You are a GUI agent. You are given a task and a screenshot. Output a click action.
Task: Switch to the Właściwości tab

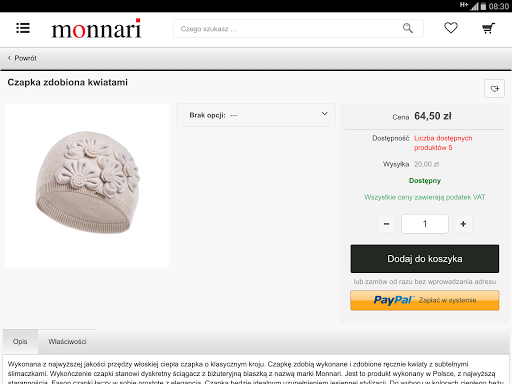67,342
